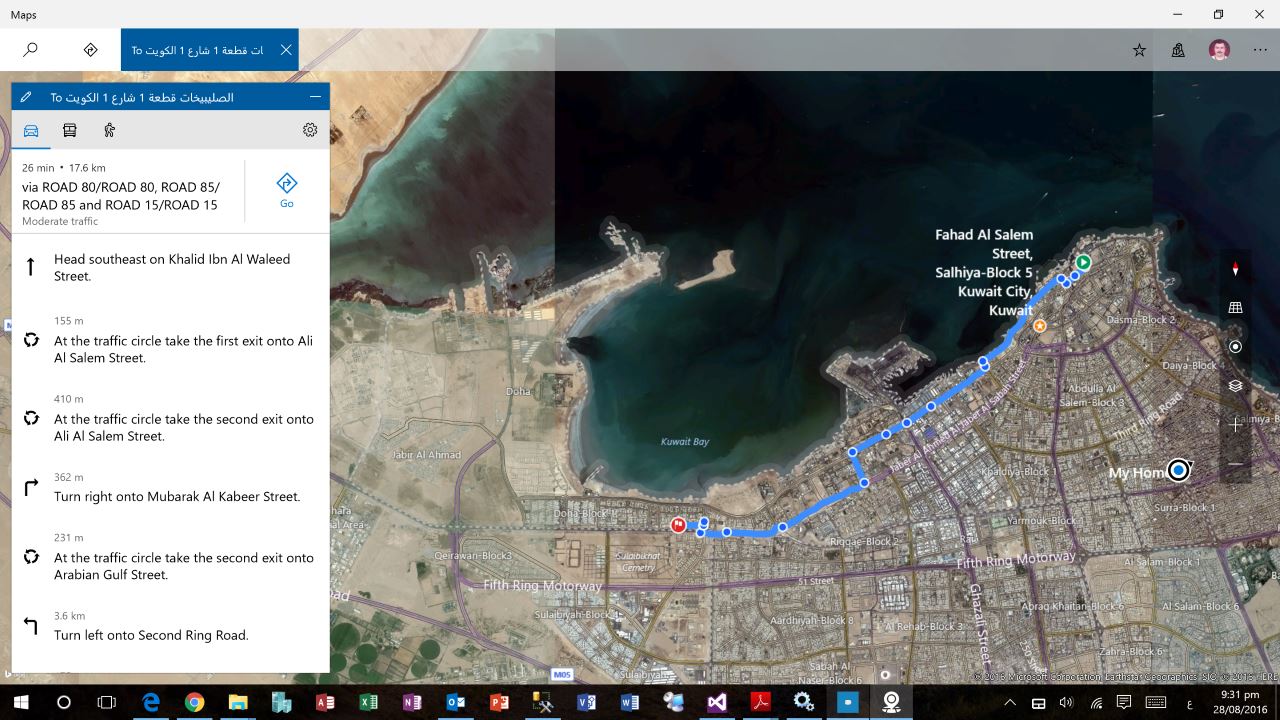Select step 'Head southeast on Khalid Ibn Al Waleed Street'
This screenshot has height=720, width=1280.
coord(170,267)
